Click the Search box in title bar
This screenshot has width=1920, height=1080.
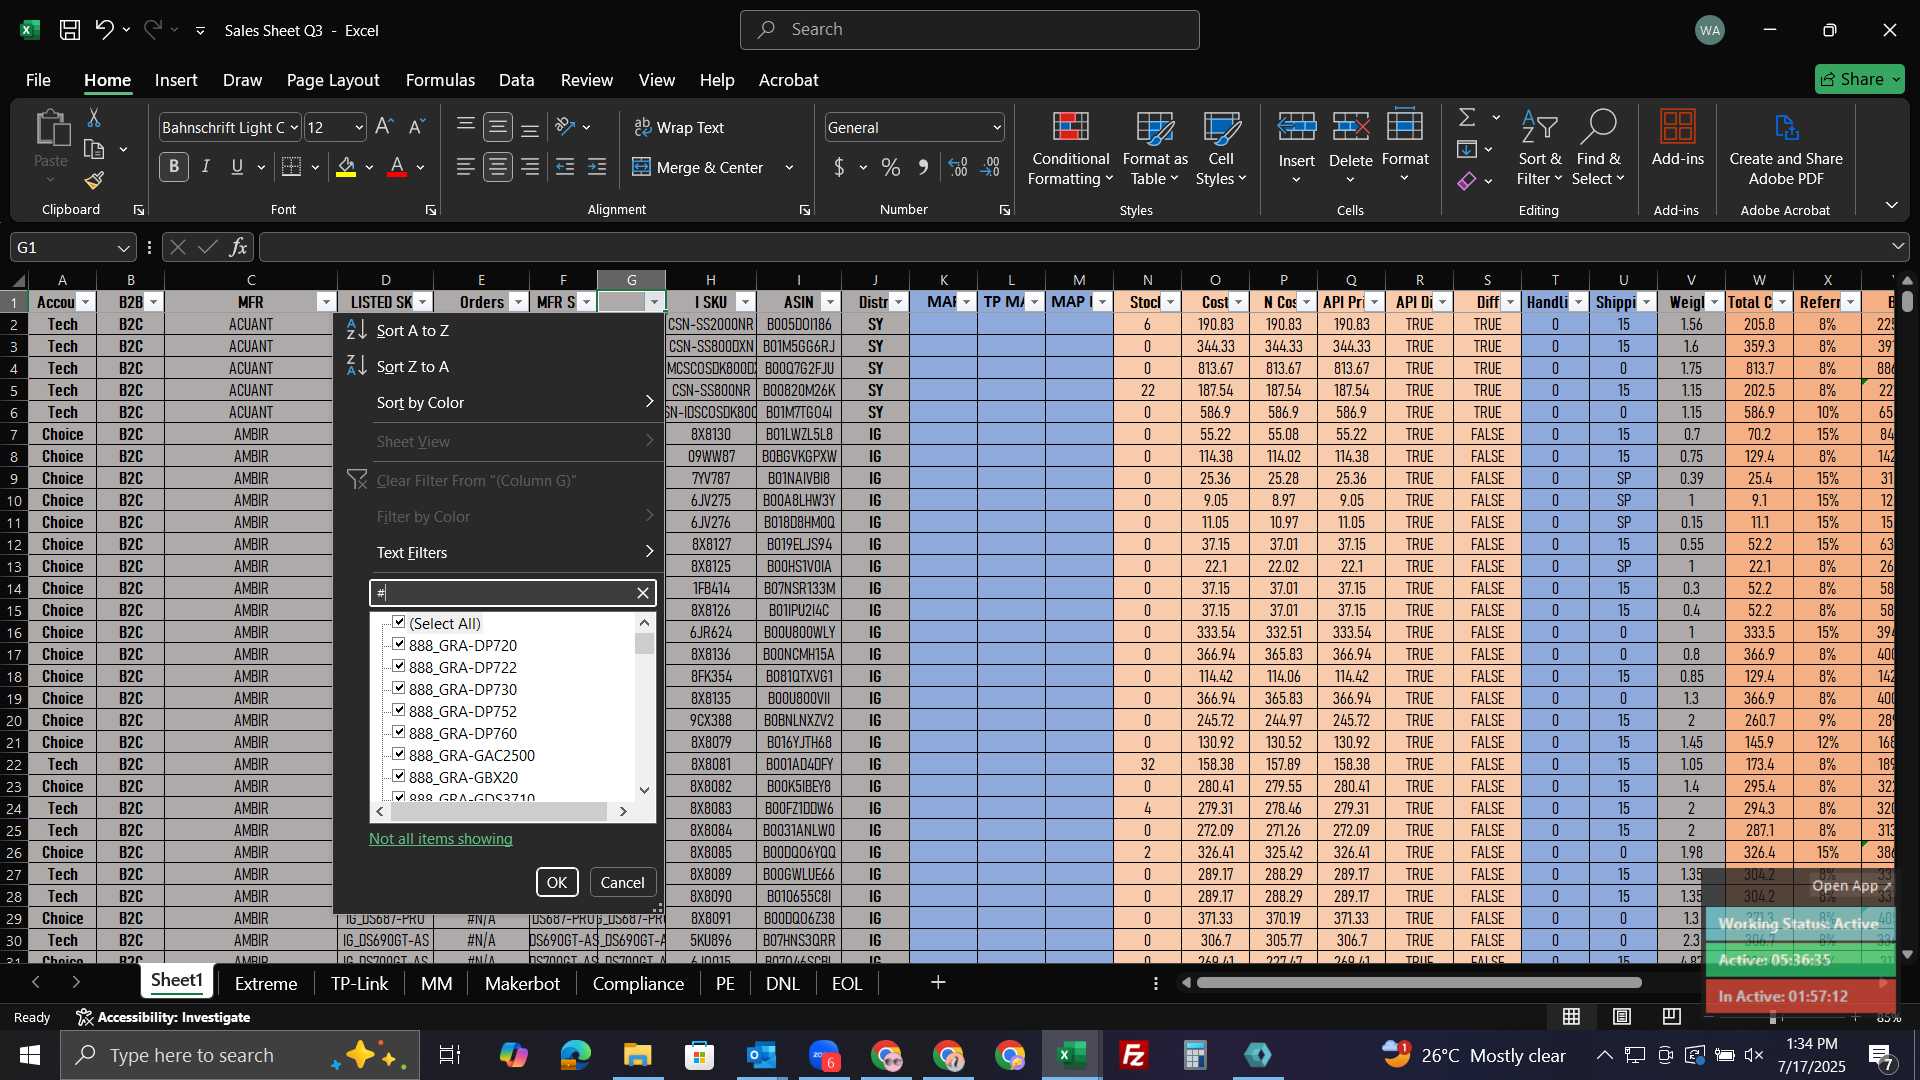coord(969,30)
